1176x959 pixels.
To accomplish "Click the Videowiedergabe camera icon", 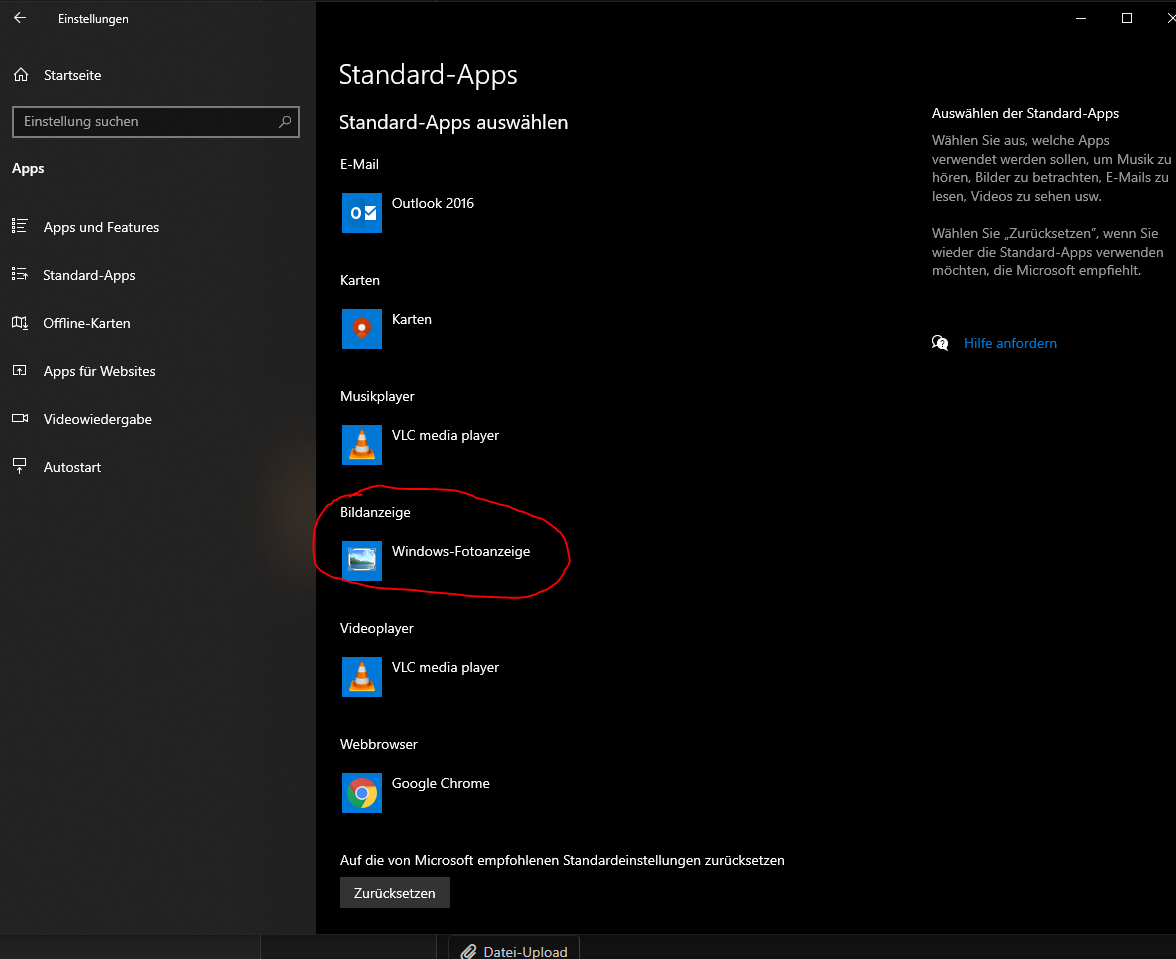I will [20, 418].
